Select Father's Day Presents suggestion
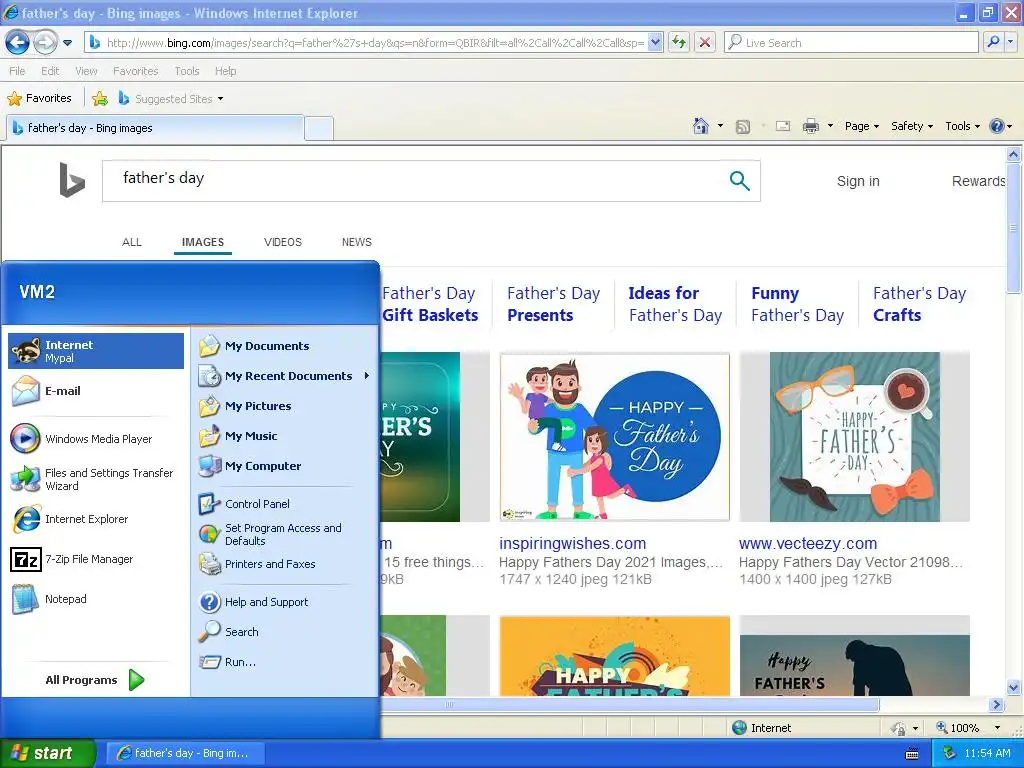Image resolution: width=1024 pixels, height=768 pixels. coord(553,304)
